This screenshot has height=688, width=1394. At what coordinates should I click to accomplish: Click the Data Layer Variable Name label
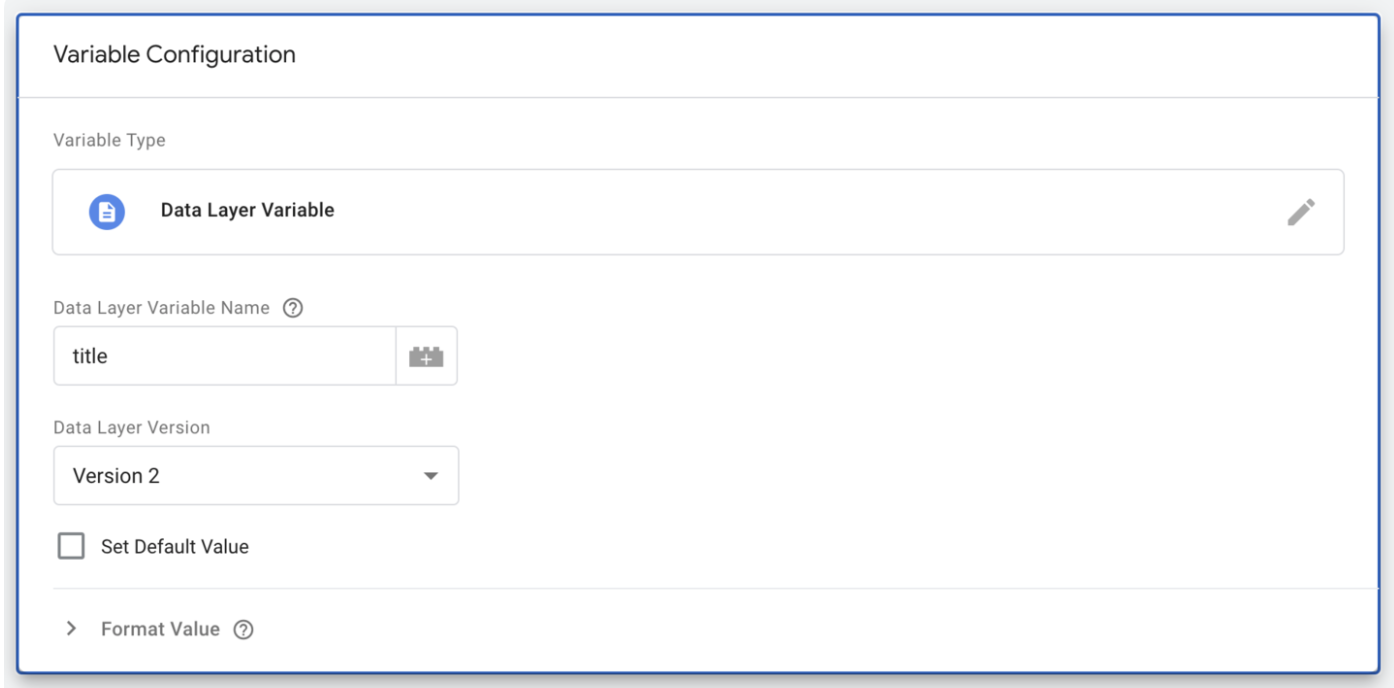coord(161,308)
